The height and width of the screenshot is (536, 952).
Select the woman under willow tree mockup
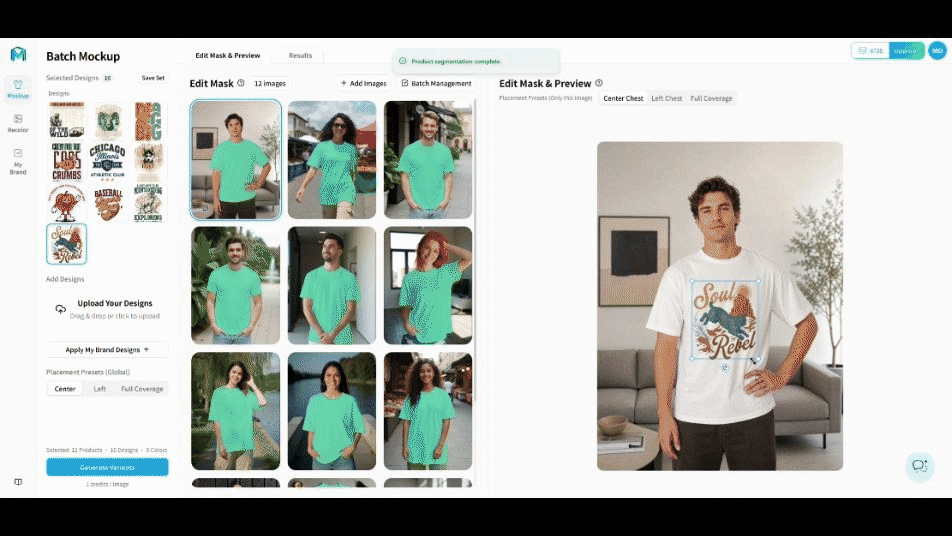click(236, 411)
